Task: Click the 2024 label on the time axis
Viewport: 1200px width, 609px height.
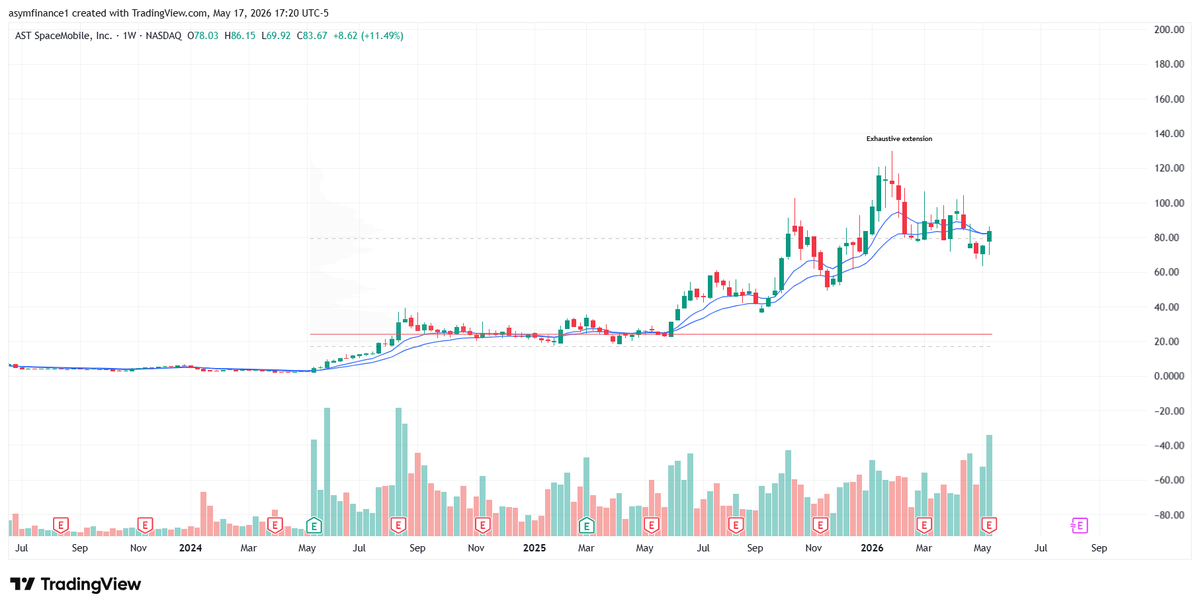Action: coord(190,548)
